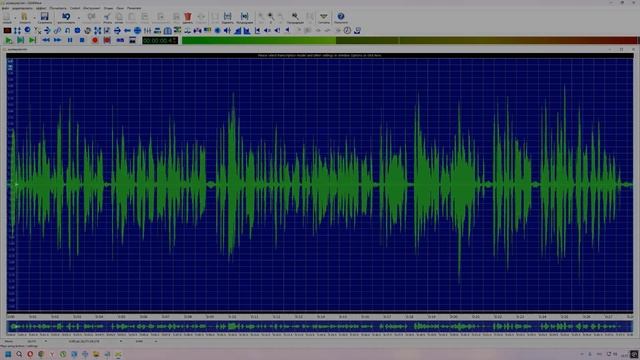Expand the dropdown arrow next to Open
Viewport: 640px width, 360px height.
pos(34,18)
